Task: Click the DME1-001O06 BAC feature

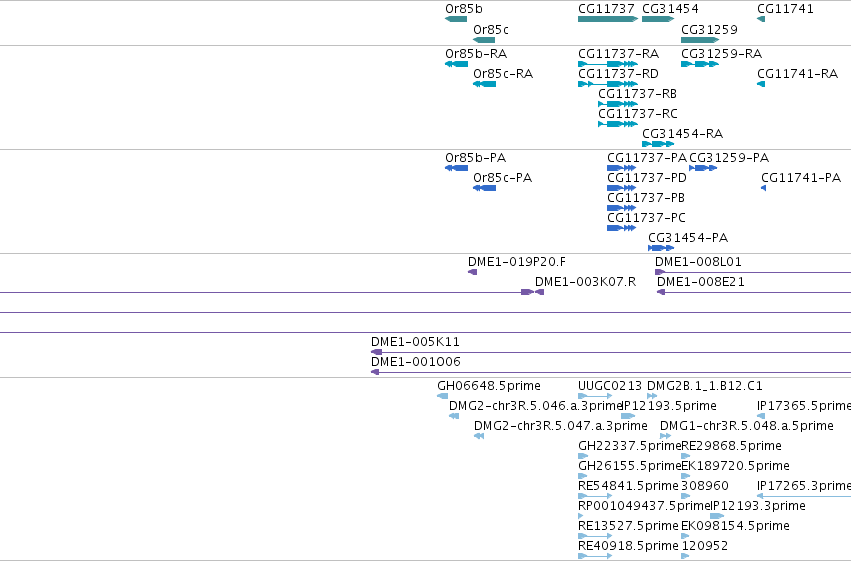Action: click(611, 372)
